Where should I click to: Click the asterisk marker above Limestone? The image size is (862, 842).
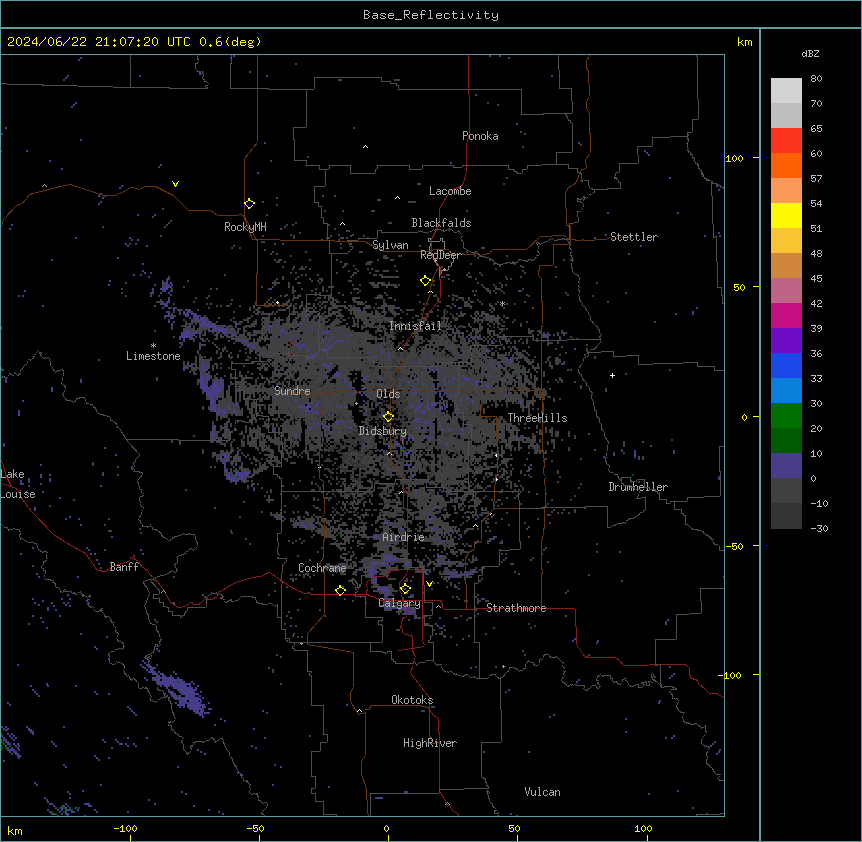(153, 346)
